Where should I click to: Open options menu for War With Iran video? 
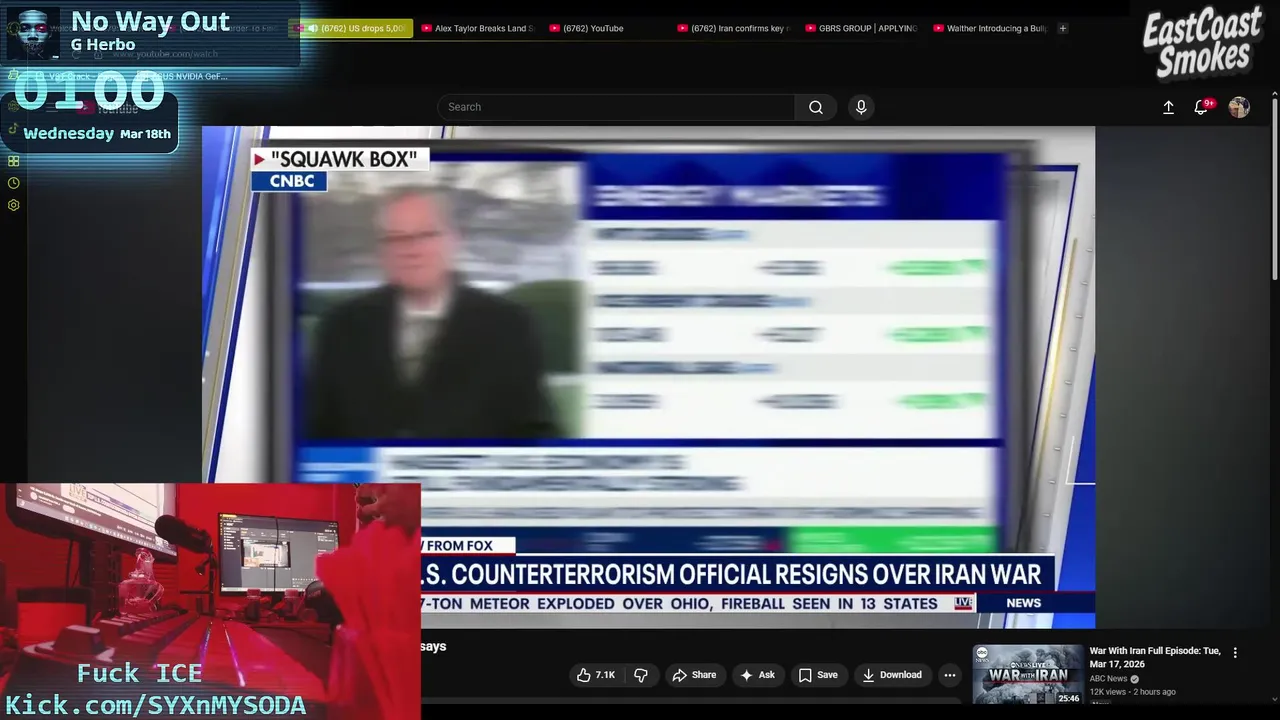coord(1235,652)
